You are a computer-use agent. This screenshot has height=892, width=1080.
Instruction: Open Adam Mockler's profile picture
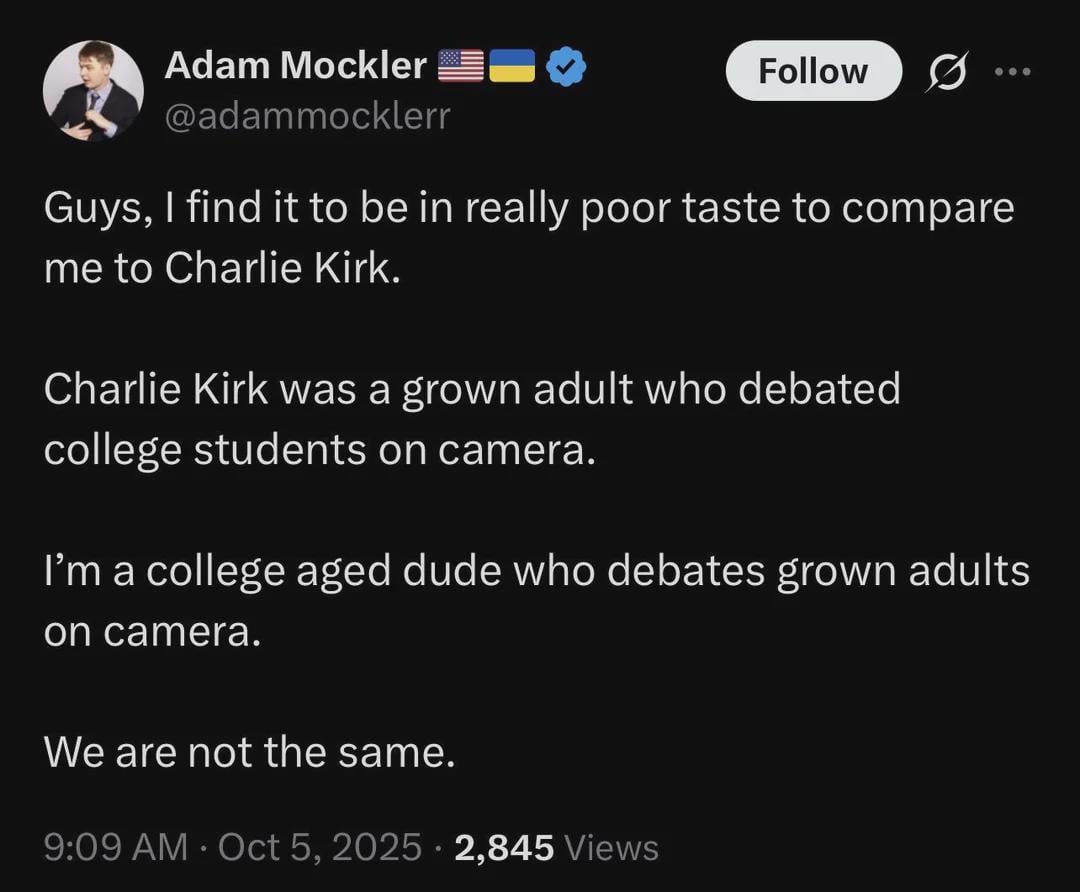click(x=92, y=91)
